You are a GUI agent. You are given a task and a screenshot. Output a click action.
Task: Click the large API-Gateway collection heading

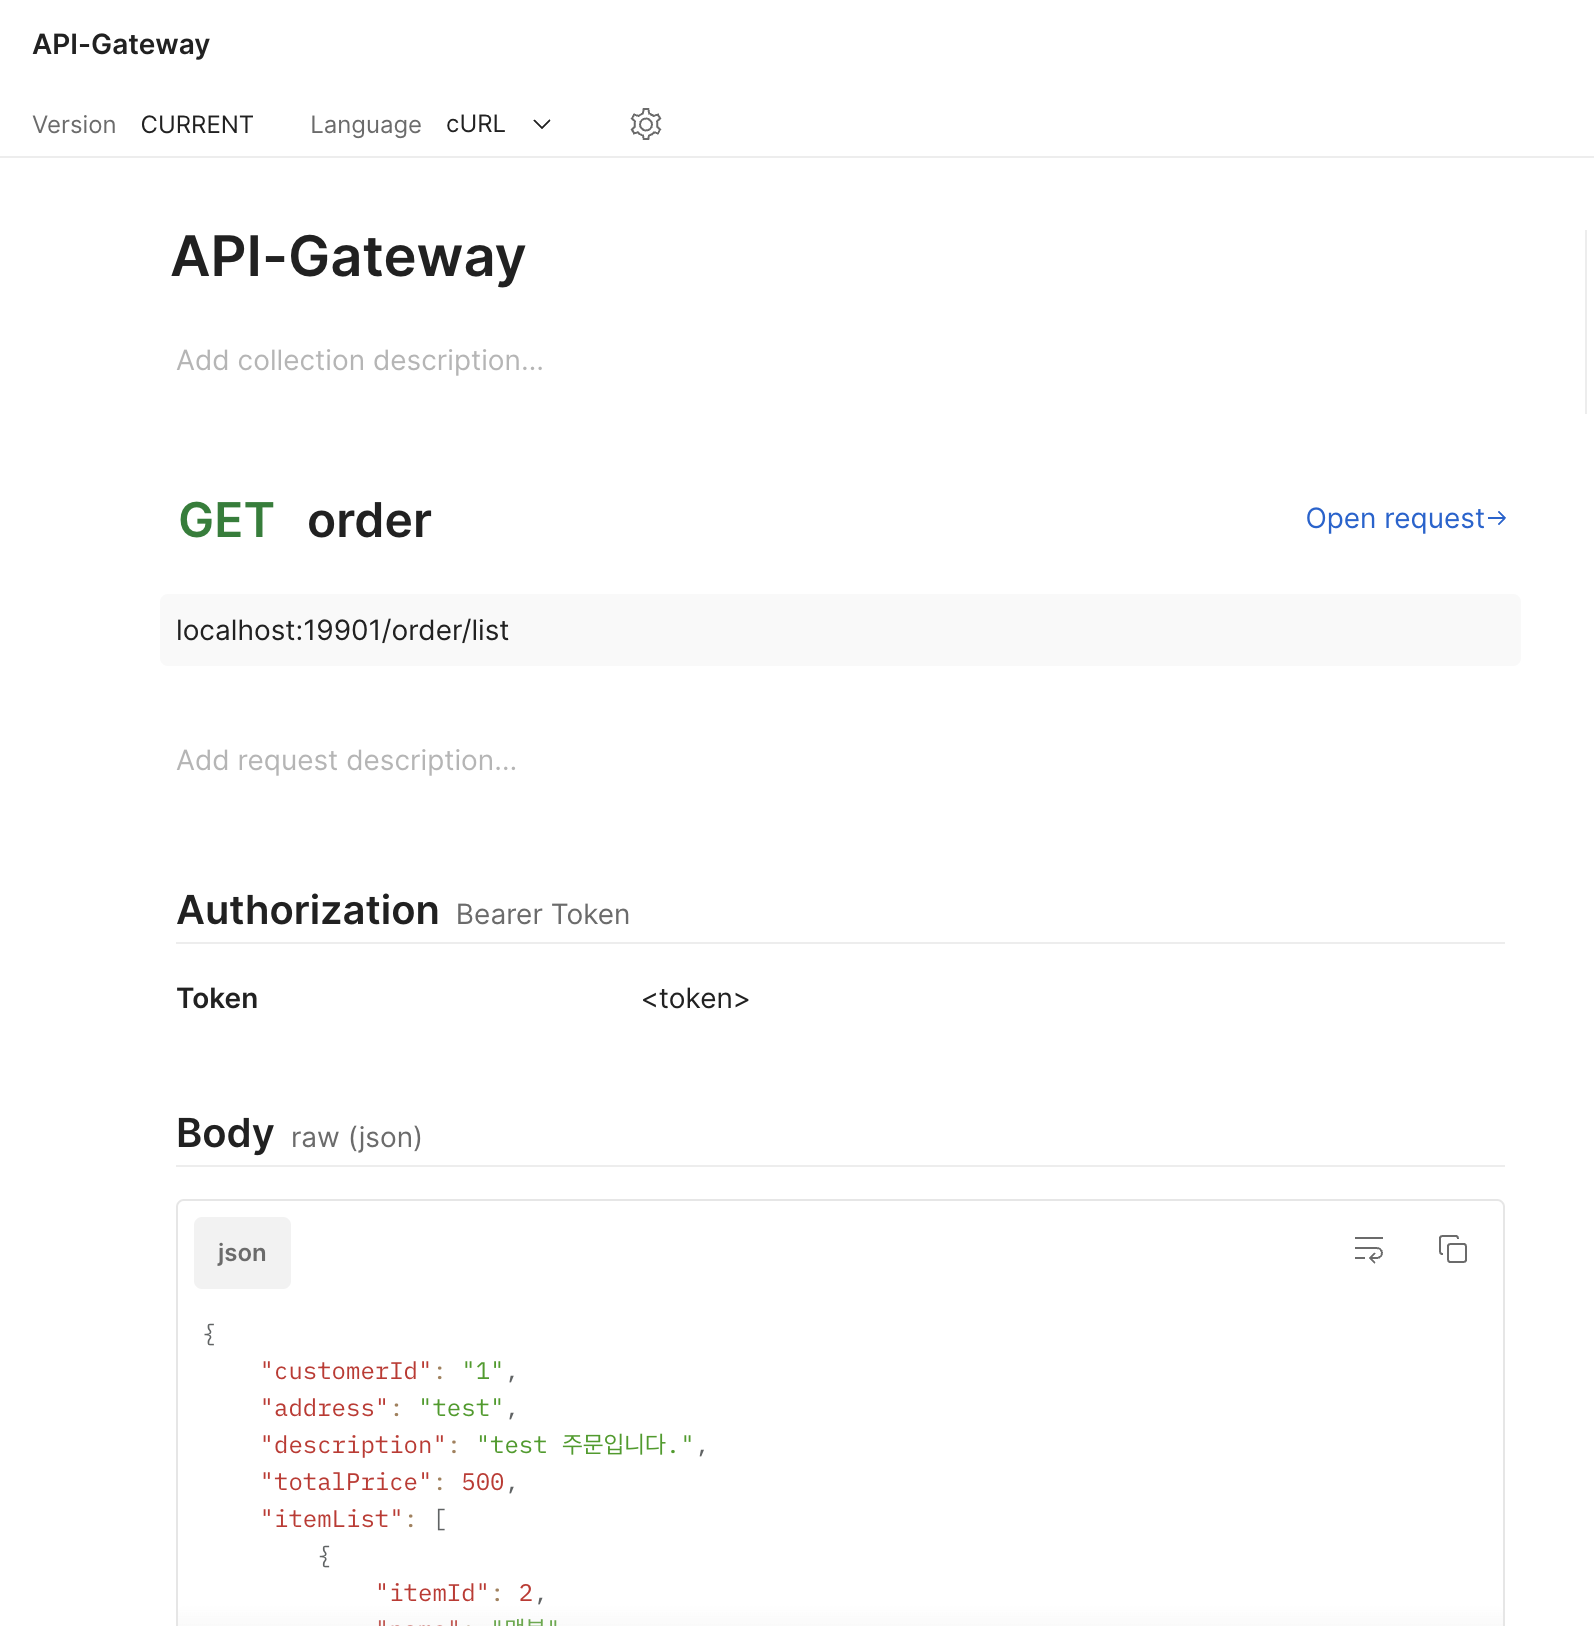348,257
